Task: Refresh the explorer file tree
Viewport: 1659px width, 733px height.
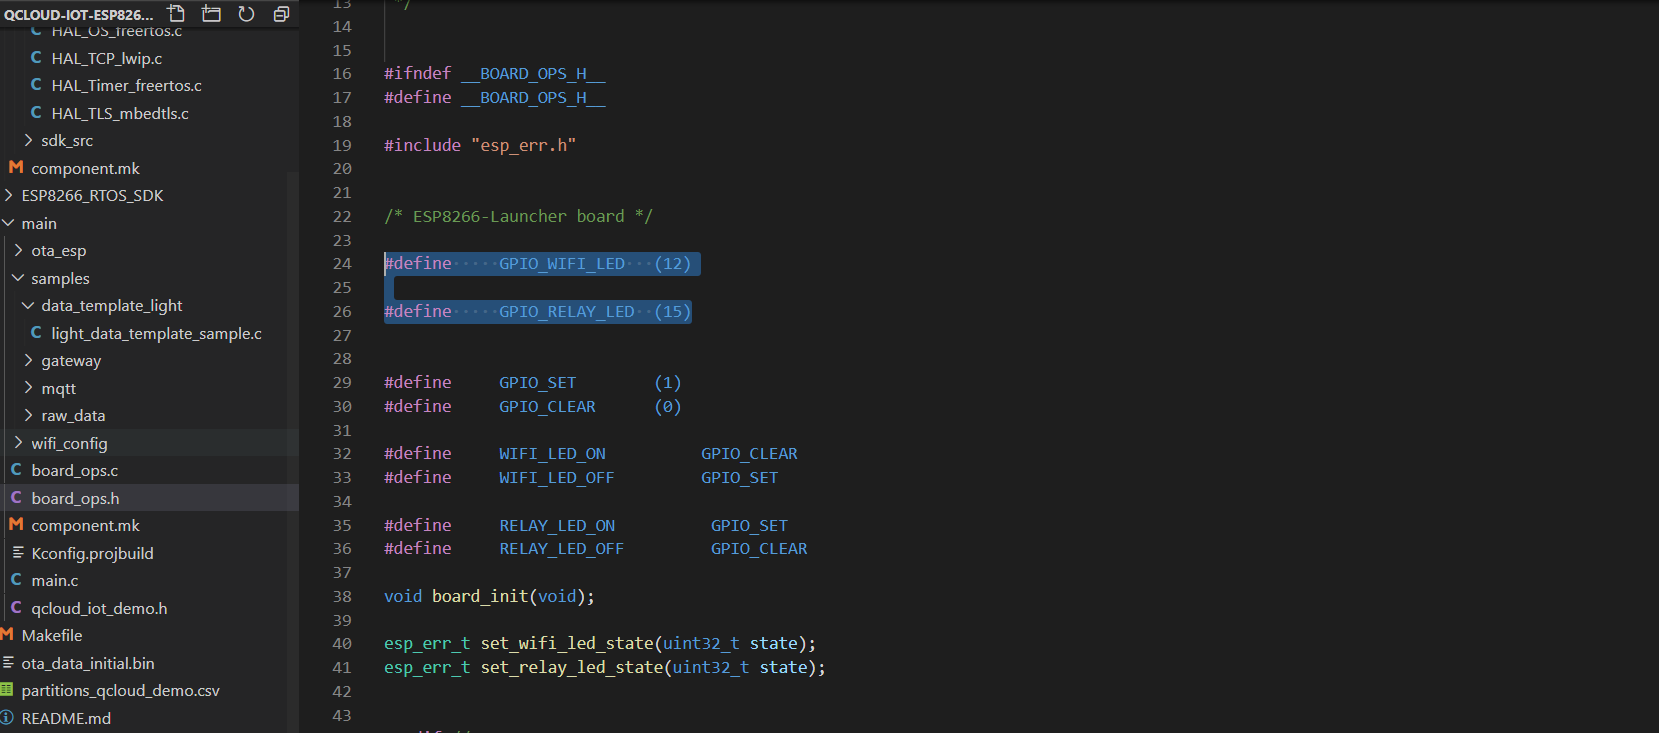Action: pos(246,13)
